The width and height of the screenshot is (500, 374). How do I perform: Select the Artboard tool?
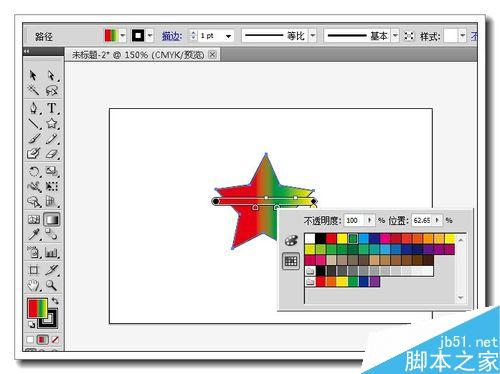(33, 270)
